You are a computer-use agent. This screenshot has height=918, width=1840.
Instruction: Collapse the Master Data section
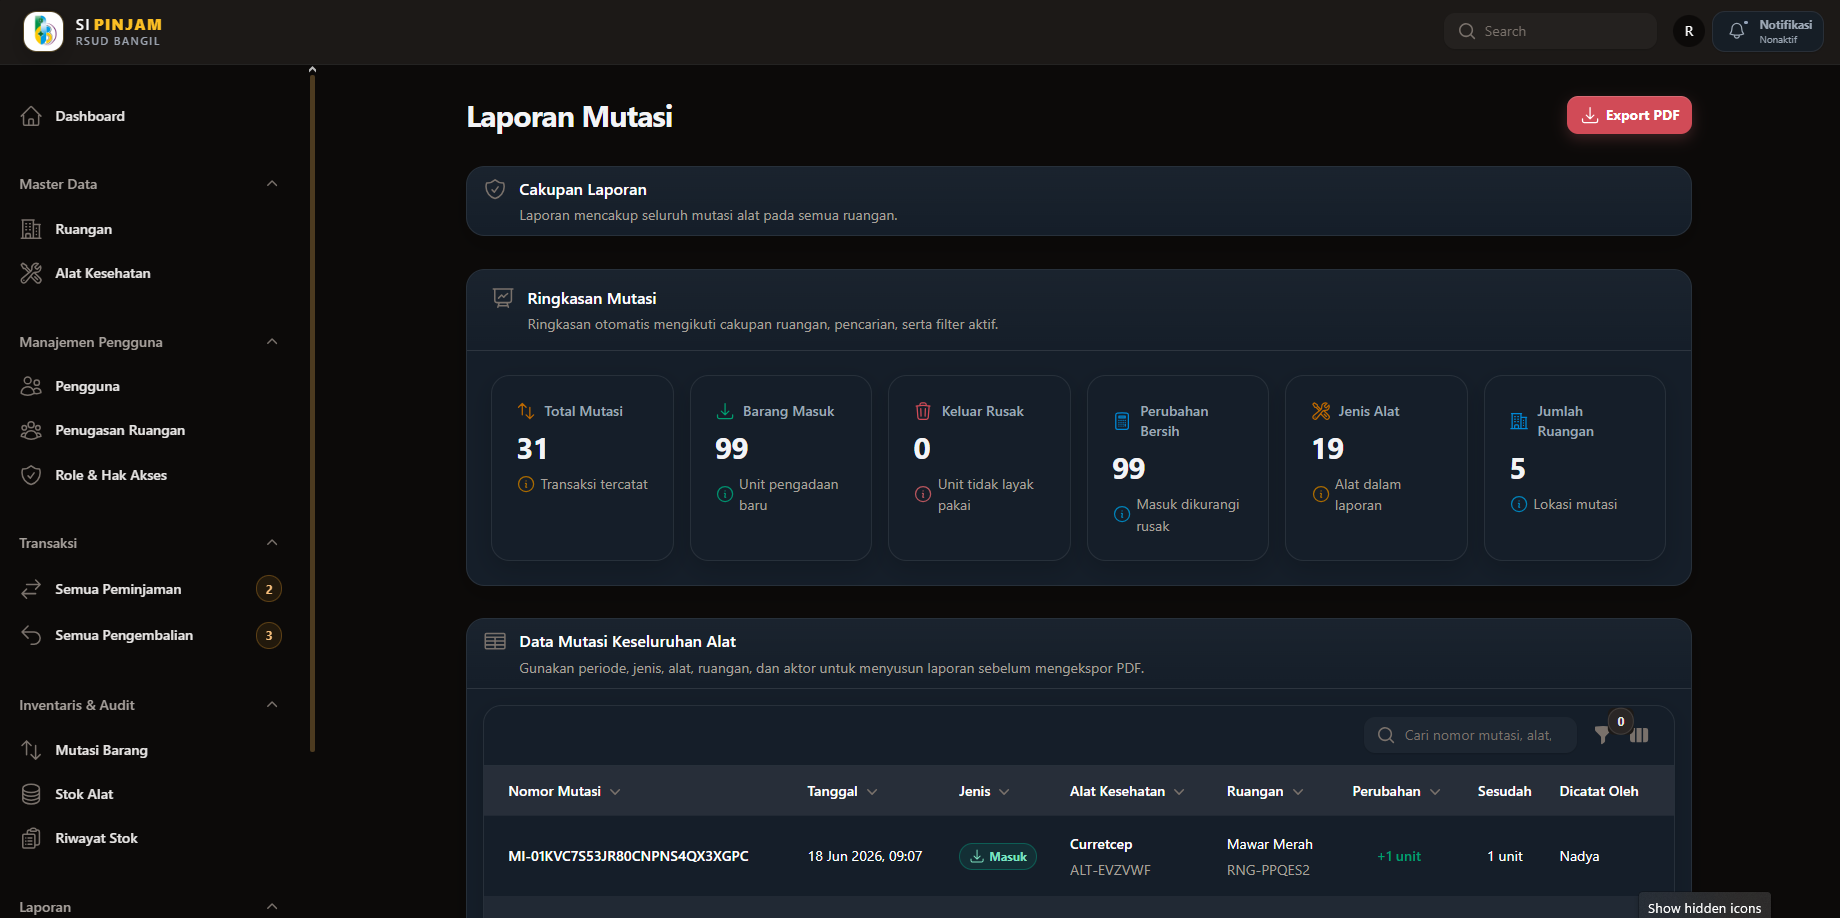(272, 184)
